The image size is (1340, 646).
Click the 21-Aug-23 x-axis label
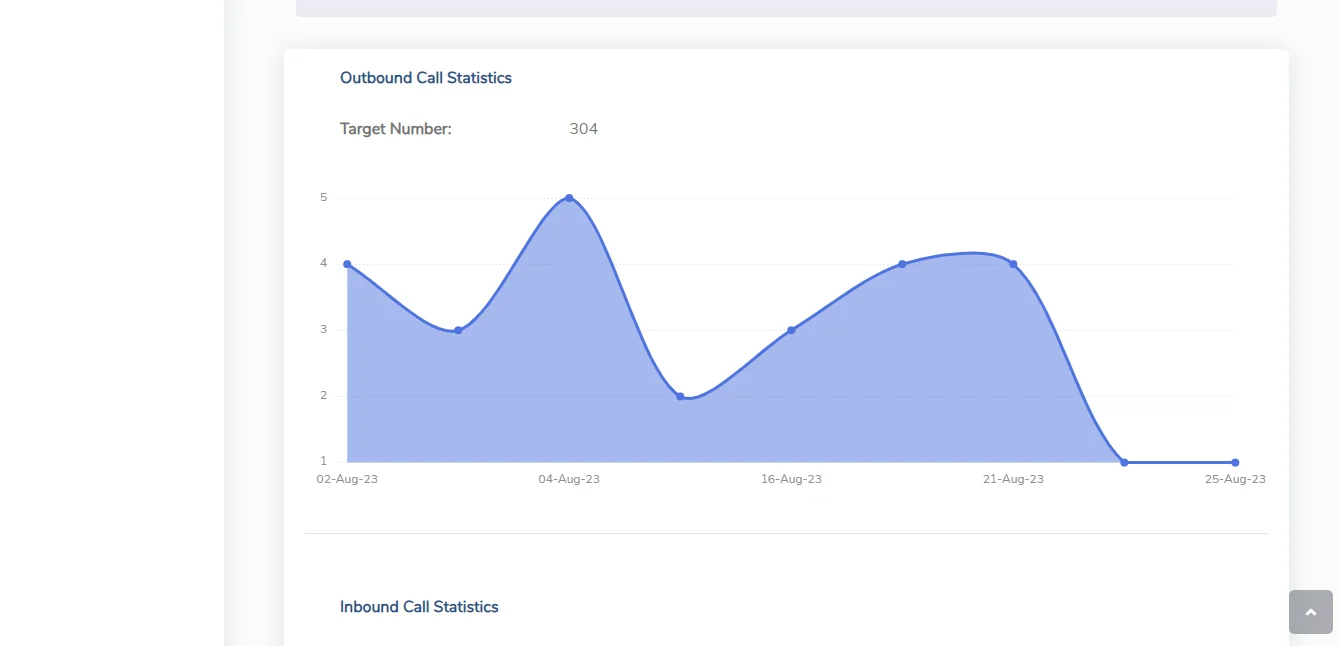[x=1013, y=479]
